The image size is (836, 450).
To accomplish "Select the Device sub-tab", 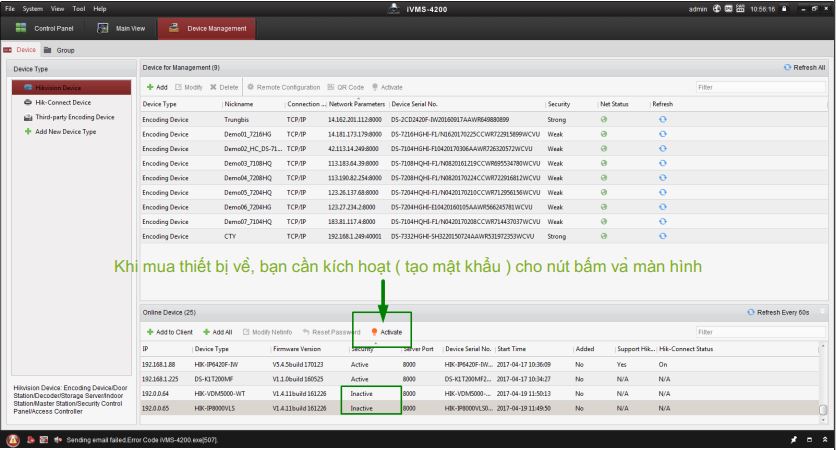I will click(20, 50).
